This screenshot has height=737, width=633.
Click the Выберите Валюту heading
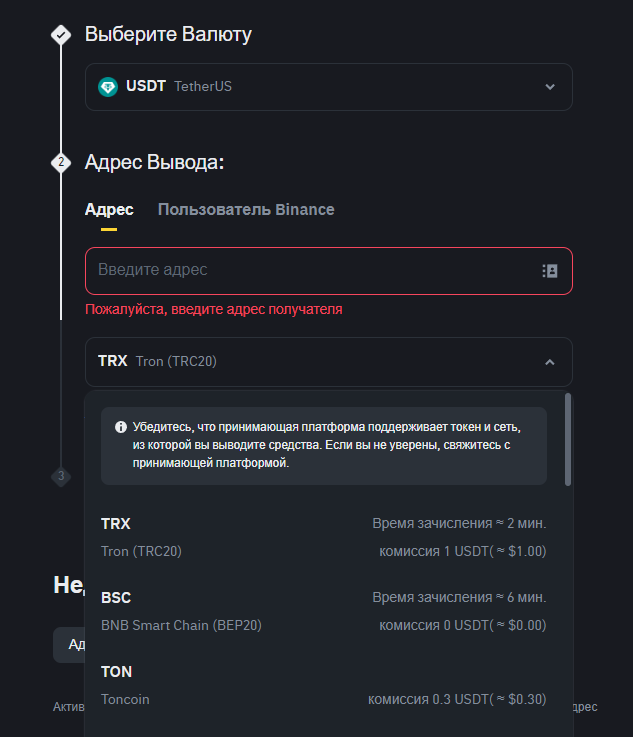click(168, 35)
